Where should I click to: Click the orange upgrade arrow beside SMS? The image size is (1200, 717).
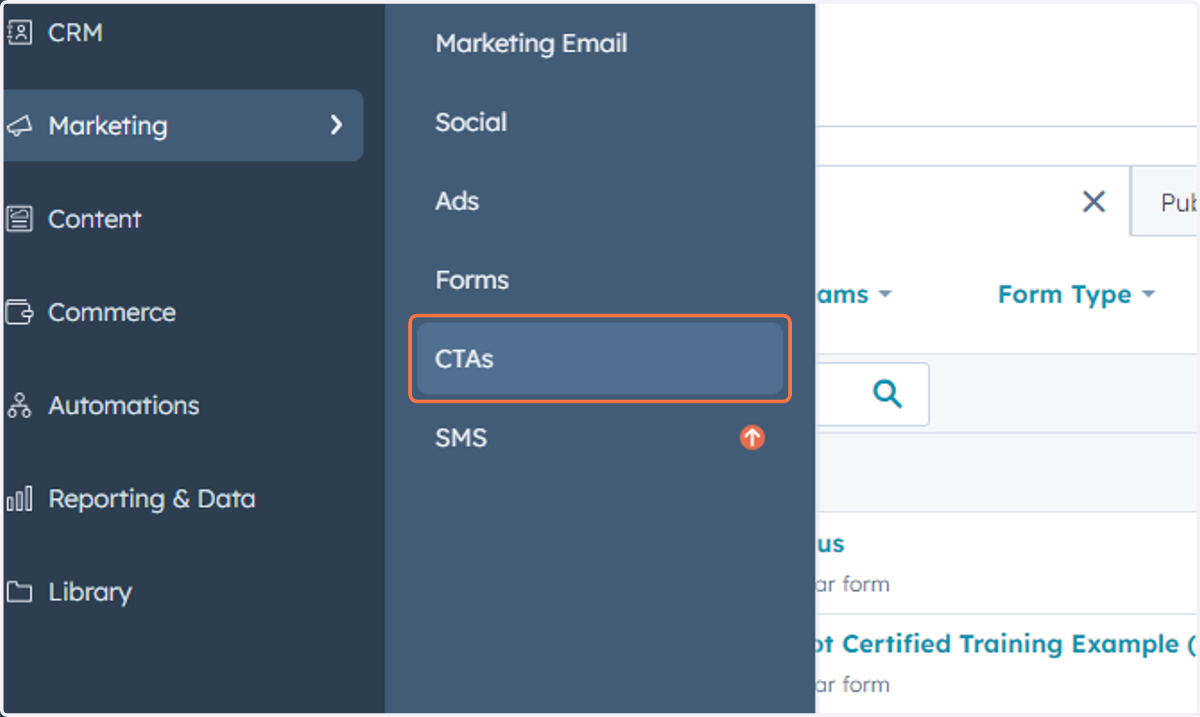[x=752, y=438]
